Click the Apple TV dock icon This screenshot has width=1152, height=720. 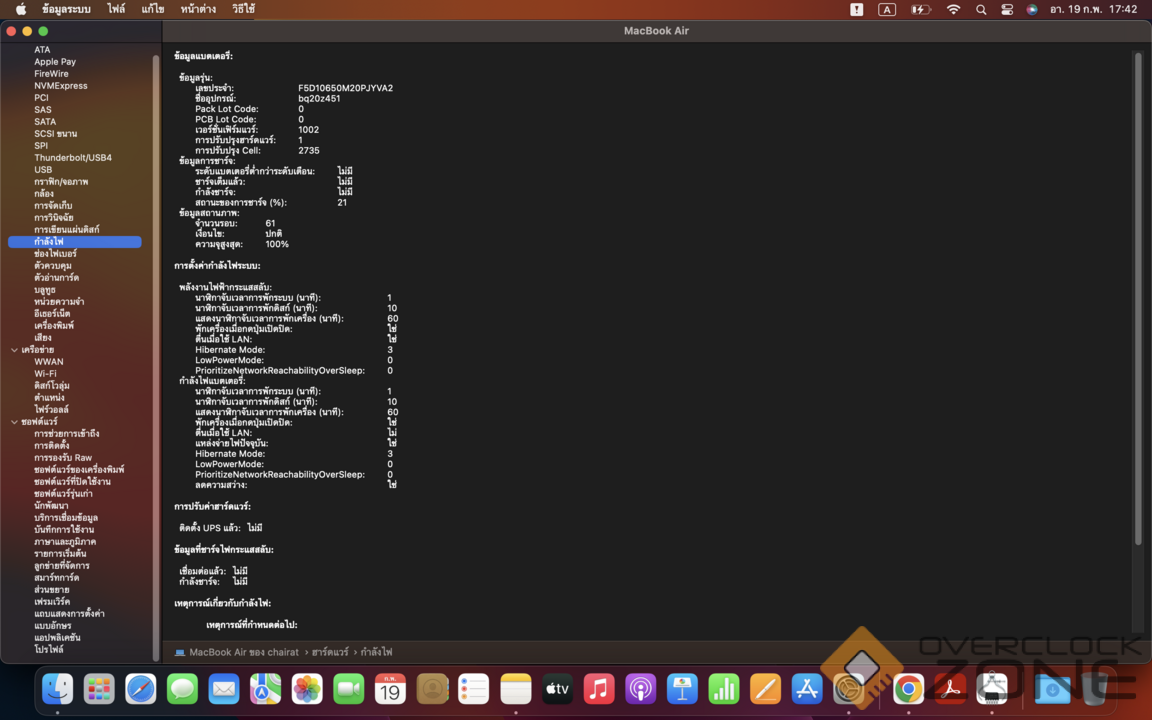pyautogui.click(x=557, y=689)
